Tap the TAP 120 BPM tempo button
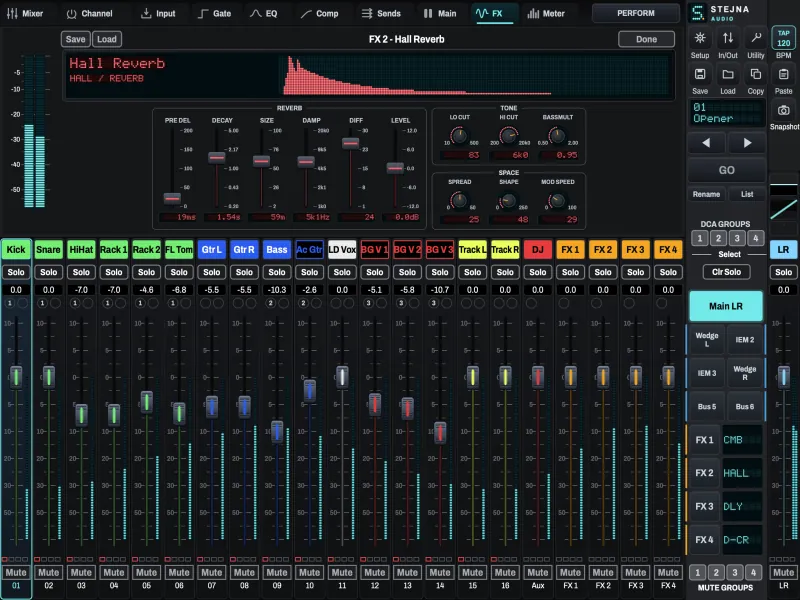Screen dimensions: 800x600 [784, 38]
